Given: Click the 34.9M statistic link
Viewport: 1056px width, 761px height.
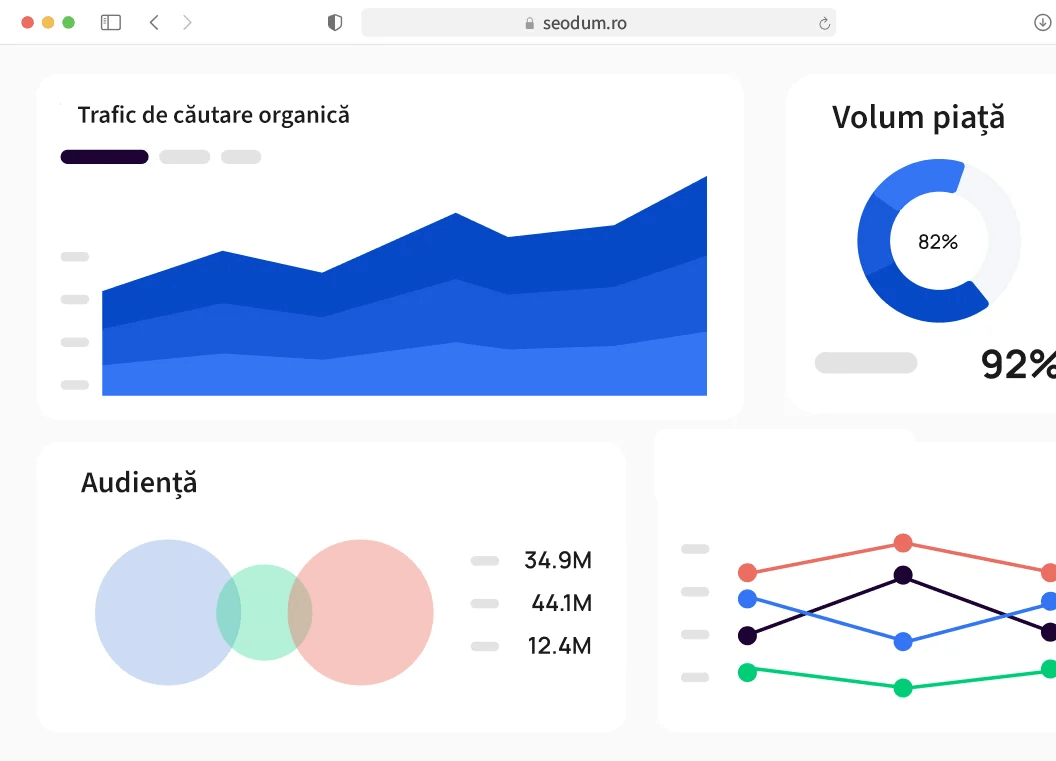Looking at the screenshot, I should pyautogui.click(x=557, y=561).
